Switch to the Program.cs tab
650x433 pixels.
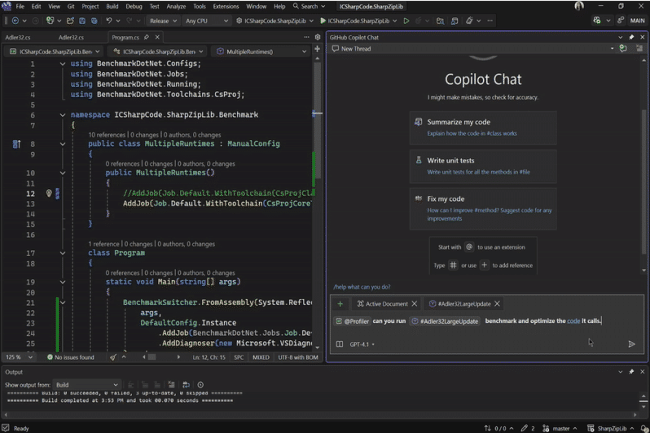tap(126, 37)
